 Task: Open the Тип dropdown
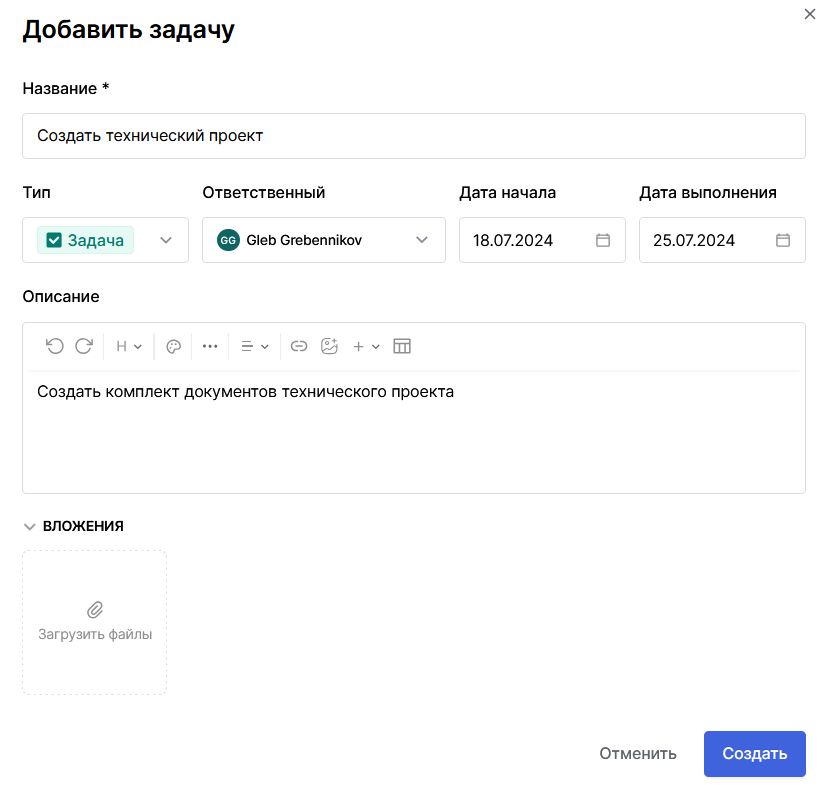point(167,240)
